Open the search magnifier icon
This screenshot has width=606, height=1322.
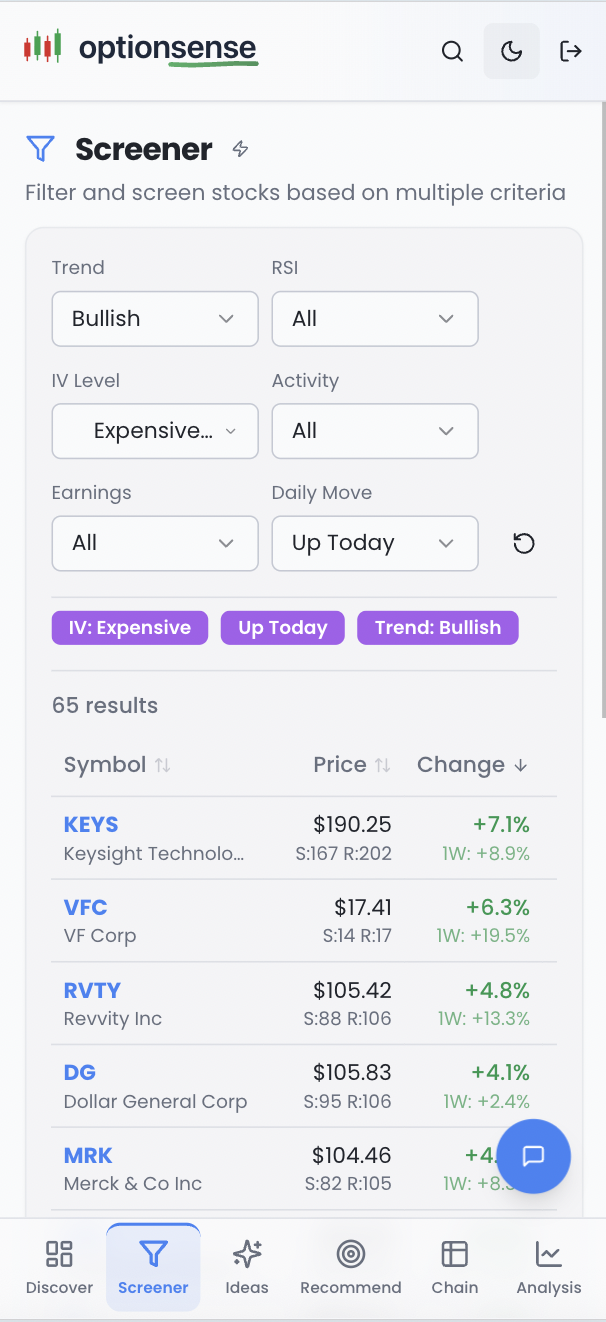[x=452, y=51]
